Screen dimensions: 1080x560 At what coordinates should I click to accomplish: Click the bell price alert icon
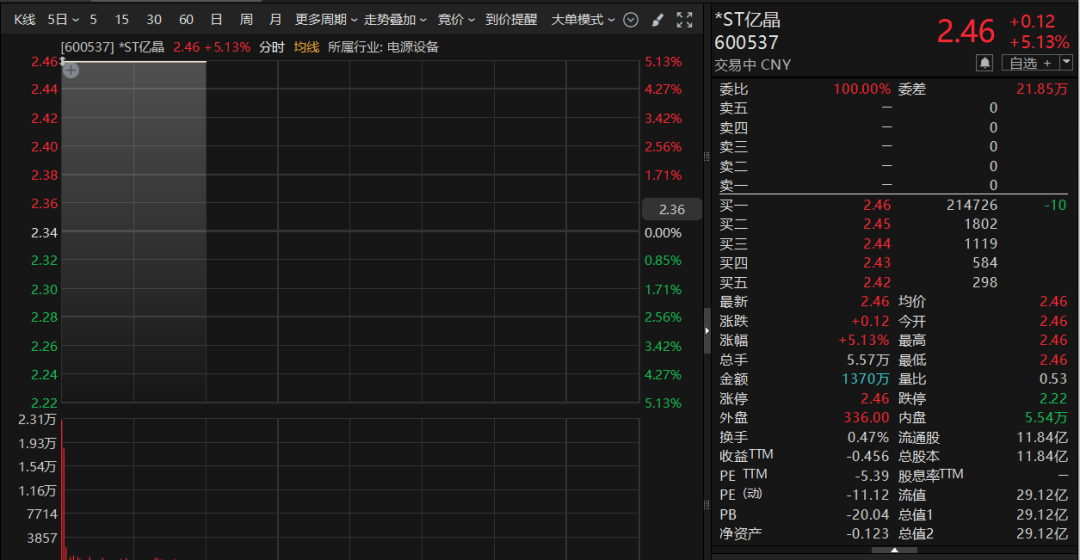pyautogui.click(x=985, y=63)
